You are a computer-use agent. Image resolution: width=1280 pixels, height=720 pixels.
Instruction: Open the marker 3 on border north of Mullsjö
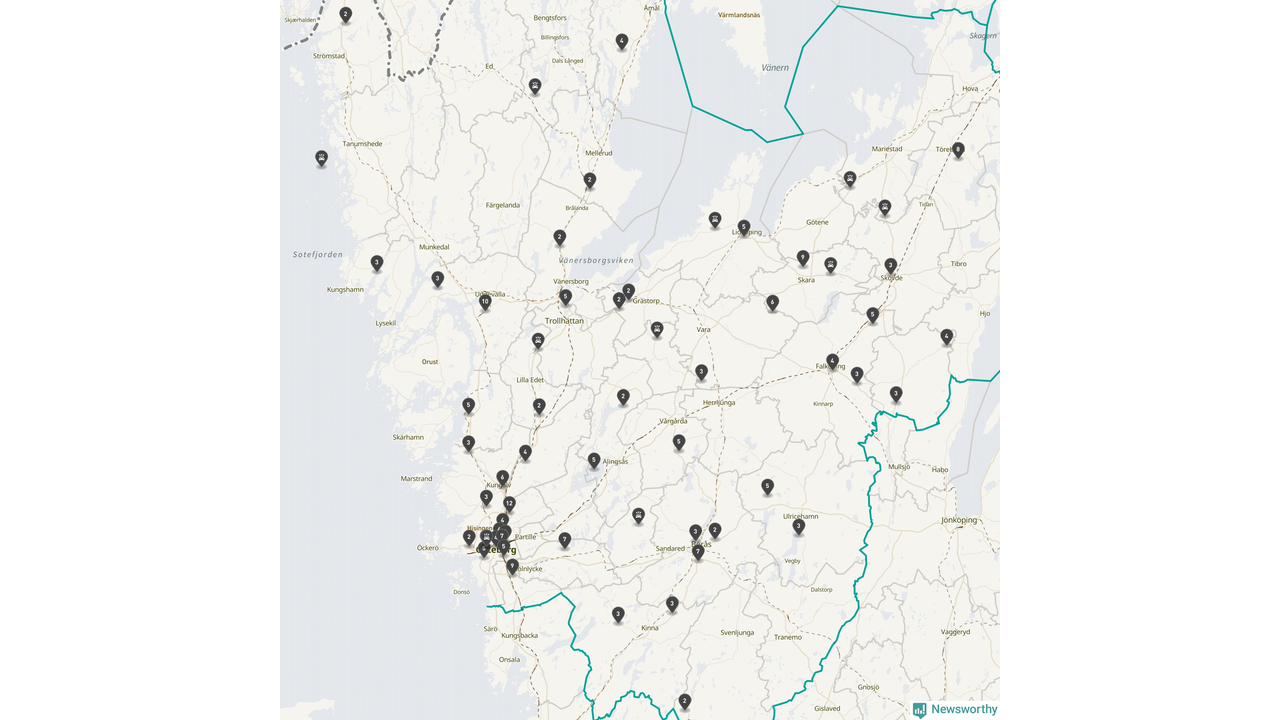click(x=896, y=394)
